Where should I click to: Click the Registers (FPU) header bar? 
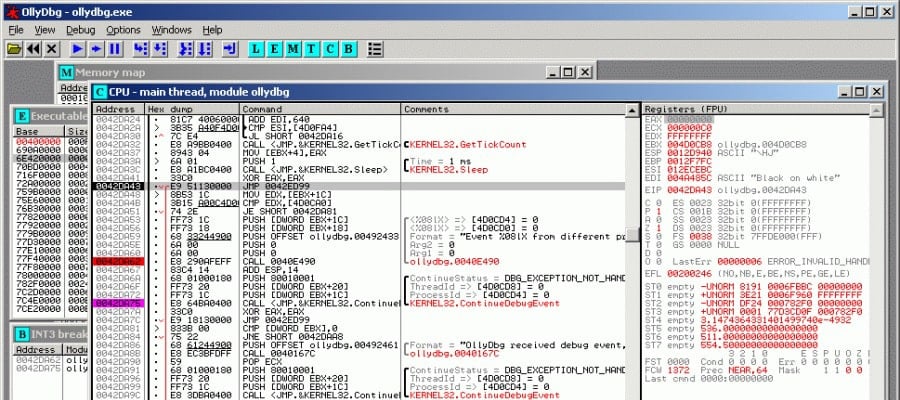point(756,109)
